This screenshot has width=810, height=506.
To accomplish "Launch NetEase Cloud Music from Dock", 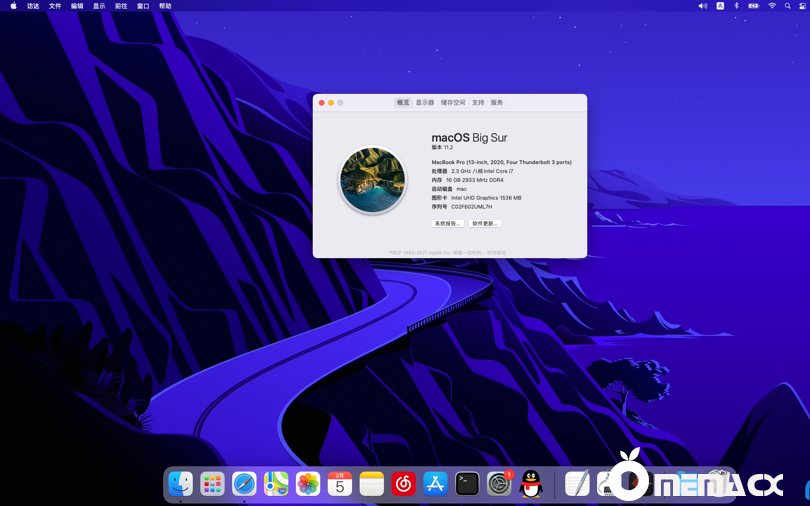I will (403, 484).
